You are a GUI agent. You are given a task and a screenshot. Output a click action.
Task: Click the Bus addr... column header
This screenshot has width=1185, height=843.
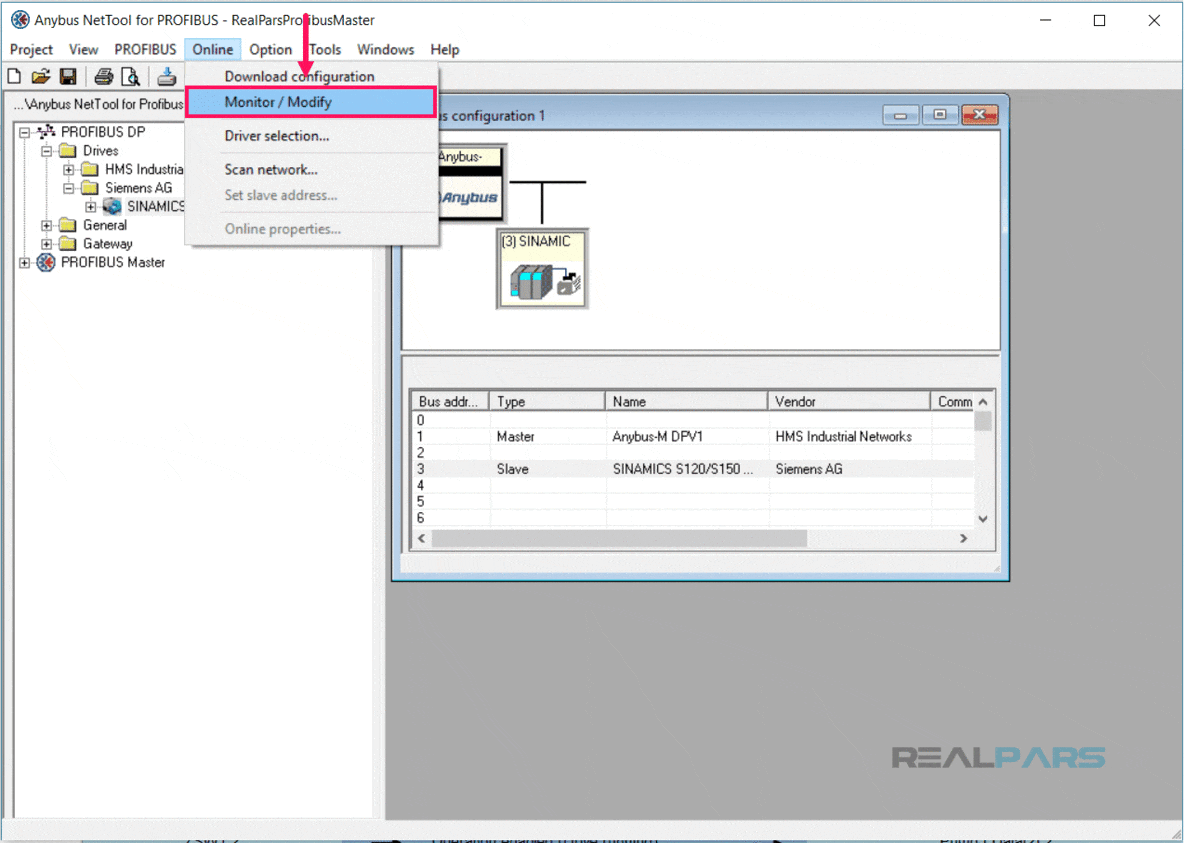(450, 401)
